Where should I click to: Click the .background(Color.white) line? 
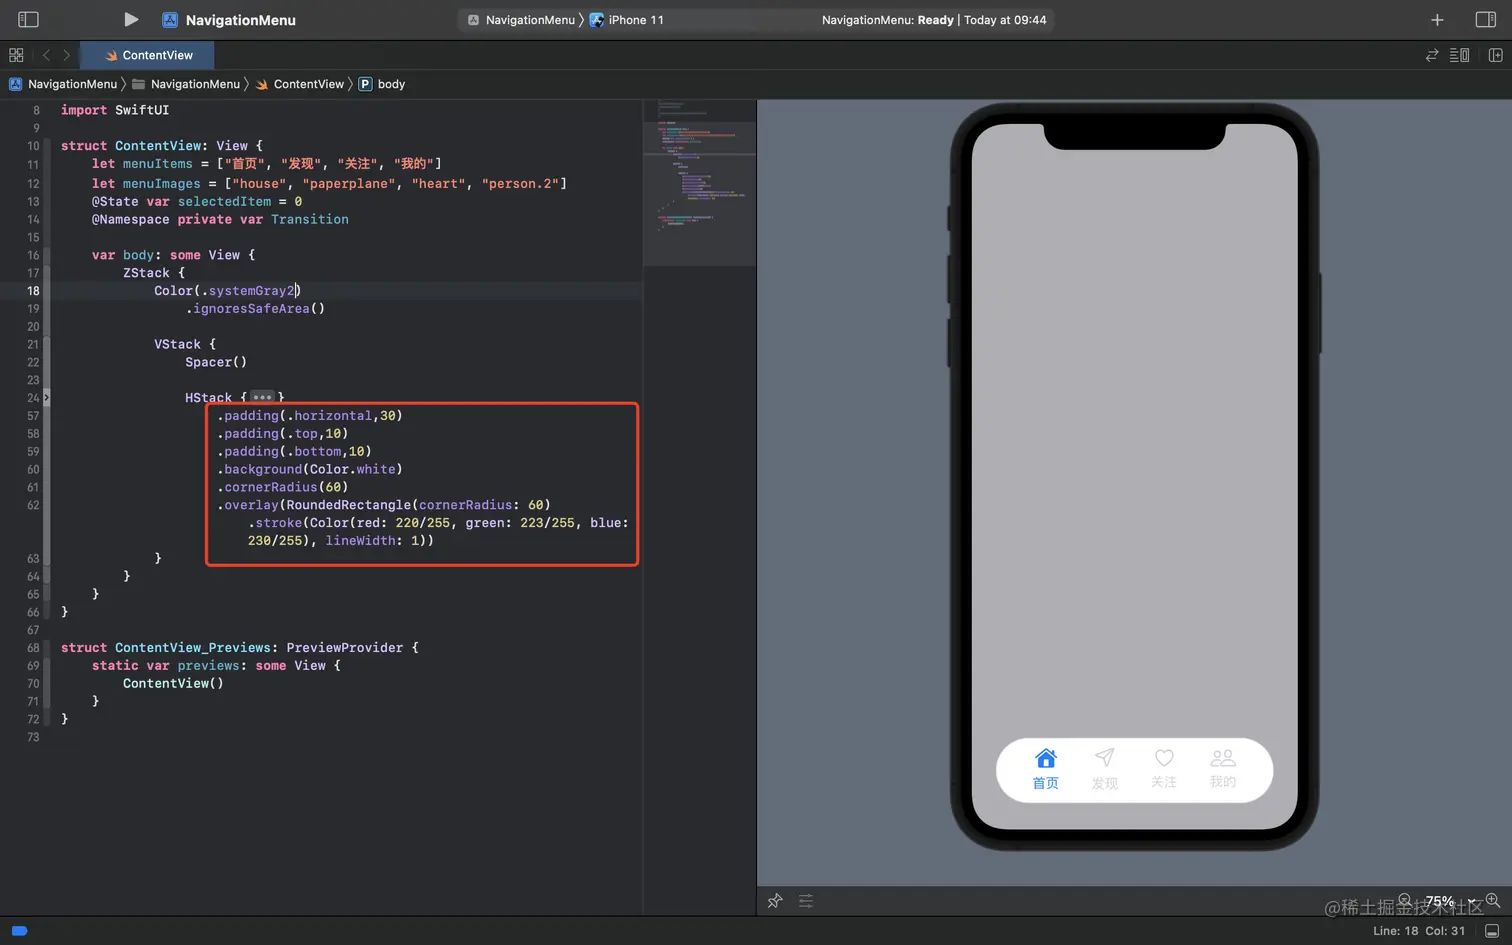click(x=309, y=469)
